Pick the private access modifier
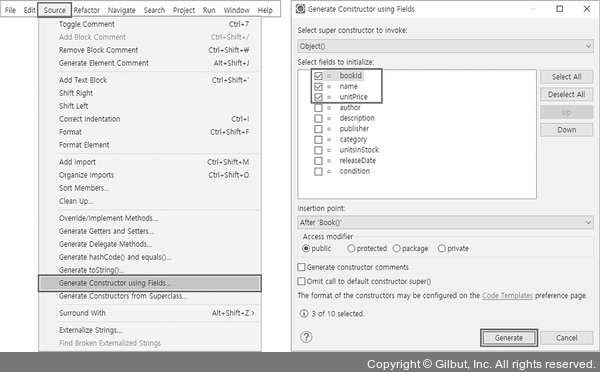Viewport: 600px width, 372px height. click(x=442, y=248)
